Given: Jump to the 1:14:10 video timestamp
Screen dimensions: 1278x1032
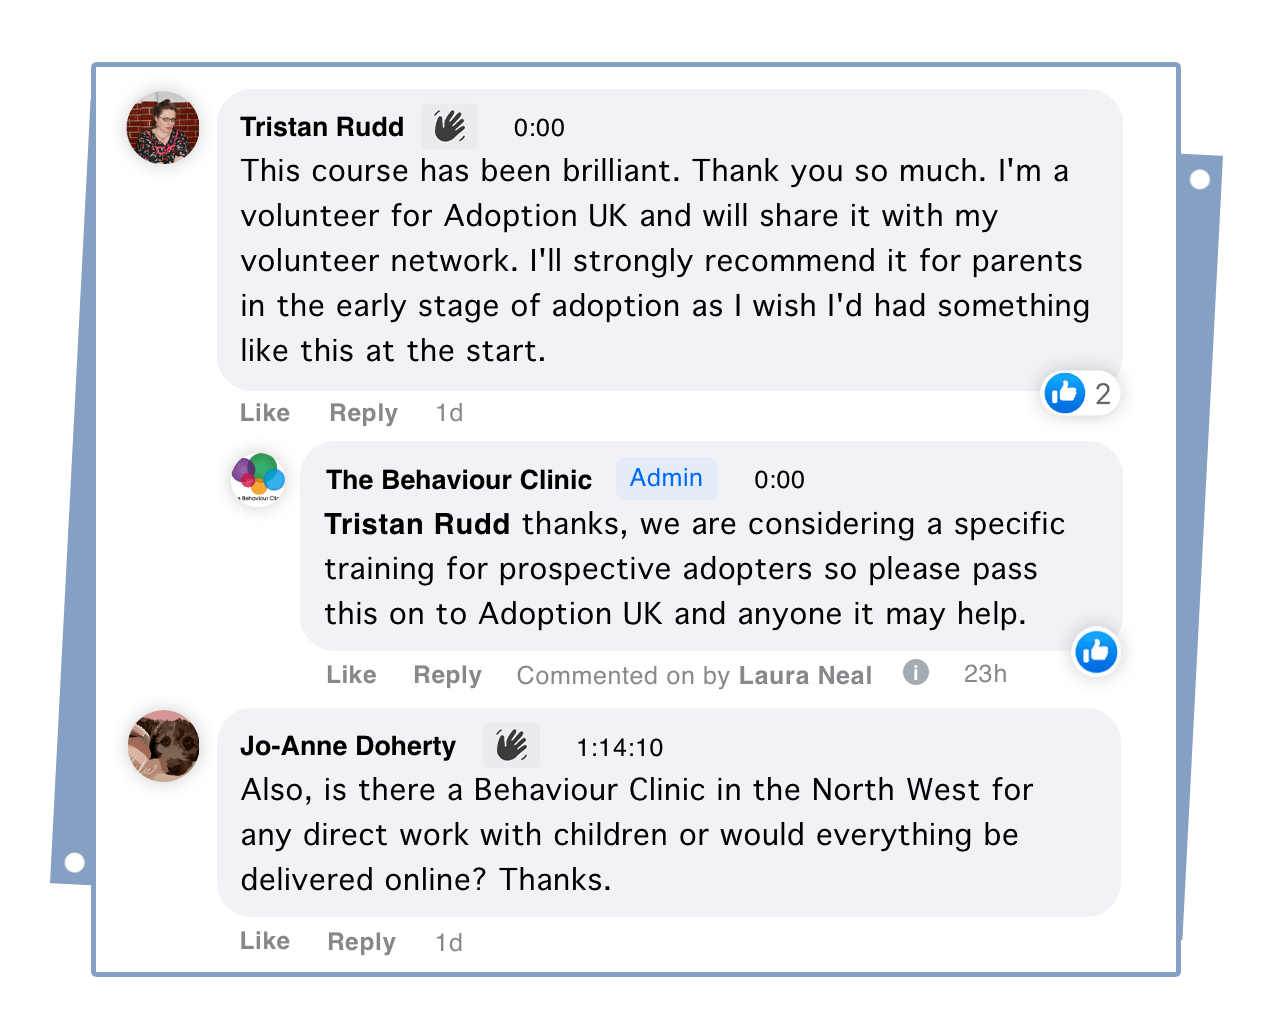Looking at the screenshot, I should pyautogui.click(x=620, y=747).
